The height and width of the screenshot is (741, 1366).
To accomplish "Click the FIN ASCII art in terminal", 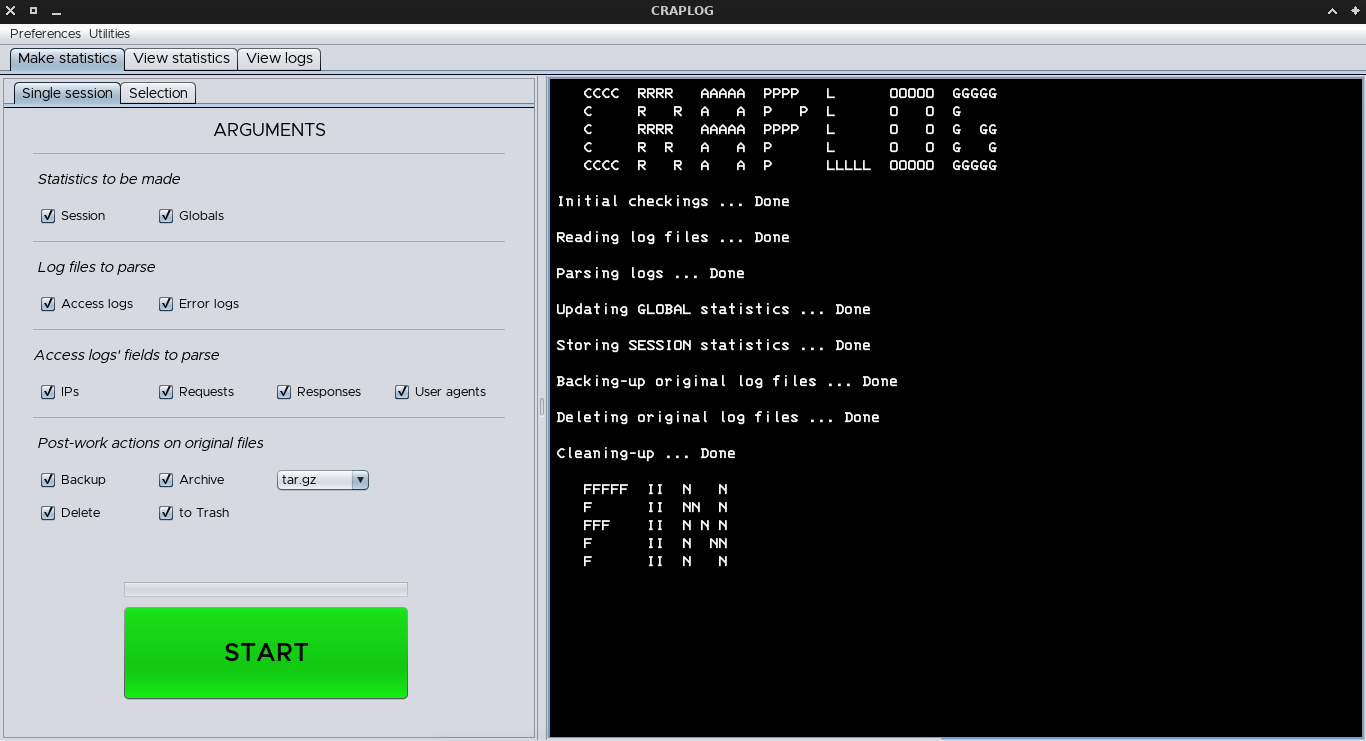I will click(x=656, y=526).
